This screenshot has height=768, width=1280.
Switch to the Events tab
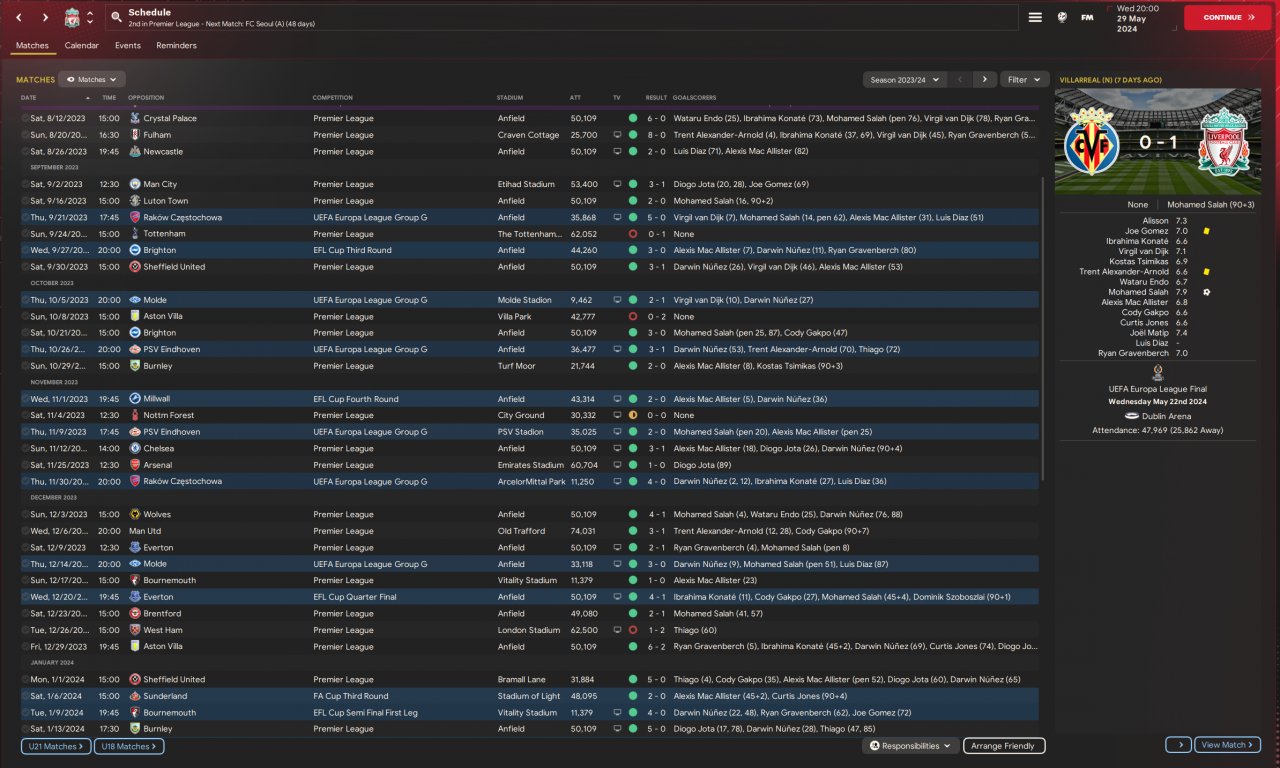tap(128, 45)
